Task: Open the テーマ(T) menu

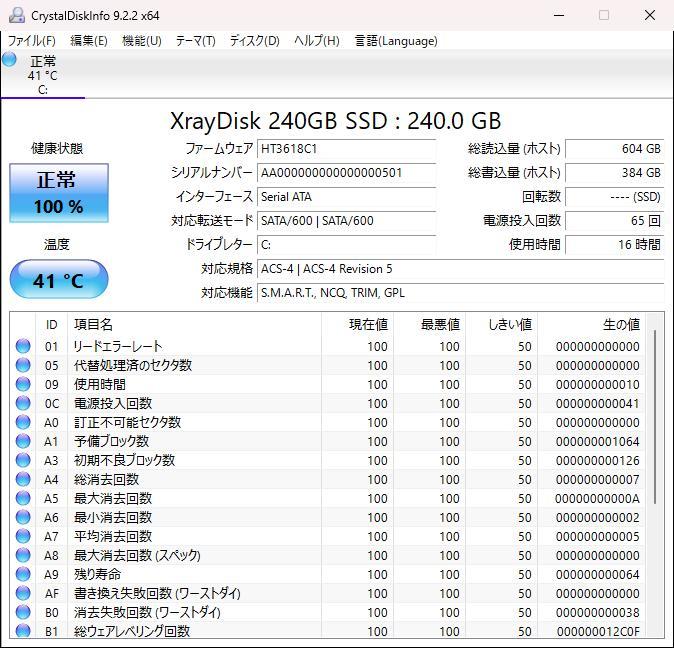Action: pyautogui.click(x=196, y=41)
